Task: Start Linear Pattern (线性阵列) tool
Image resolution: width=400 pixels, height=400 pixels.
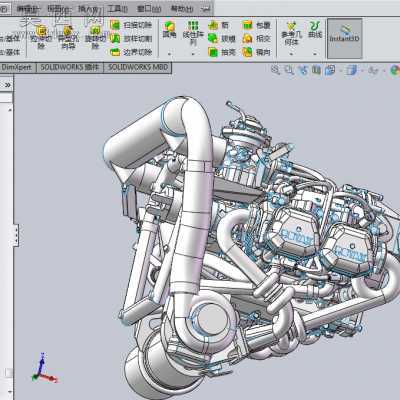Action: pyautogui.click(x=193, y=33)
